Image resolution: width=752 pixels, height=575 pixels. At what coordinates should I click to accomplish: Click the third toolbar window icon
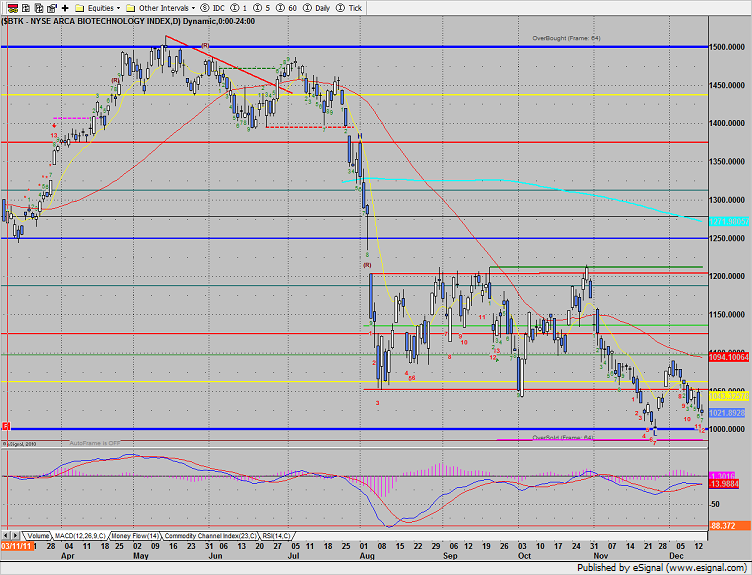(39, 8)
